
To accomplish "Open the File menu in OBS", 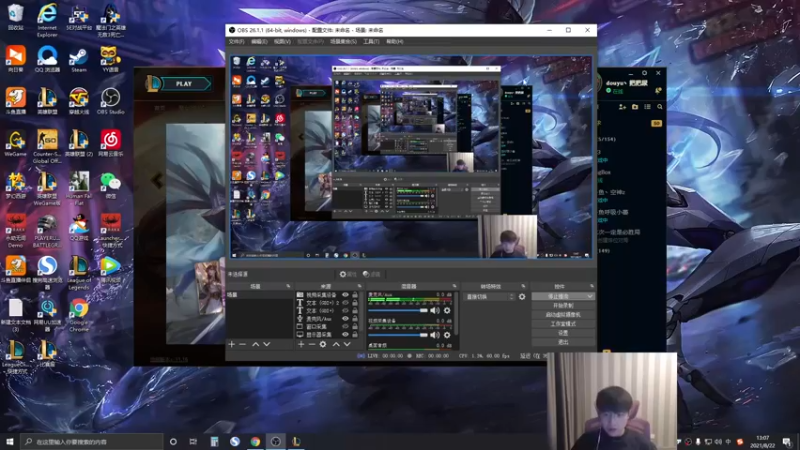I will pos(236,41).
